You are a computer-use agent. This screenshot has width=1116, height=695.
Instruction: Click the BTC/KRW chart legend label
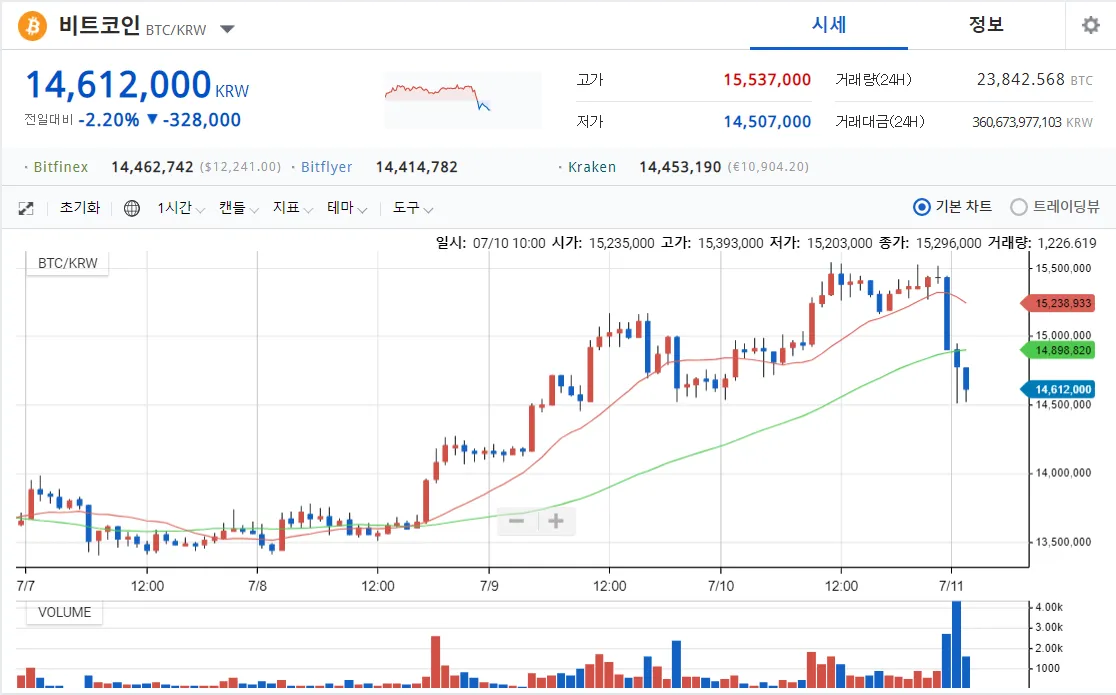pos(68,263)
